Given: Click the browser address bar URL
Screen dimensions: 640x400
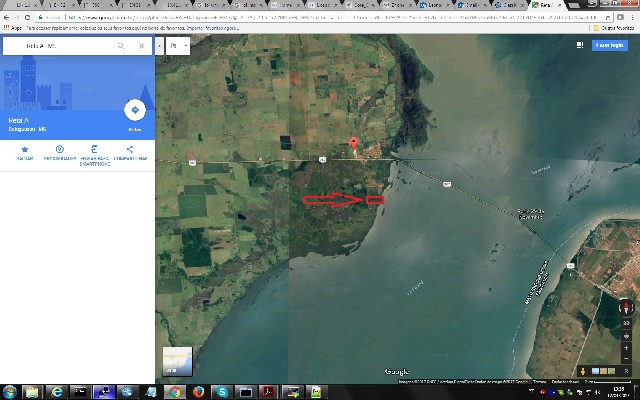Looking at the screenshot, I should 331,18.
